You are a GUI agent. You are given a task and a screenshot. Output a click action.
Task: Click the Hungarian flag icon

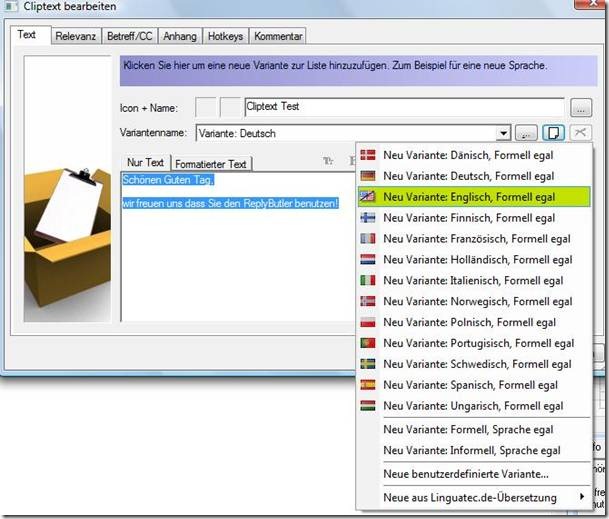pyautogui.click(x=367, y=406)
